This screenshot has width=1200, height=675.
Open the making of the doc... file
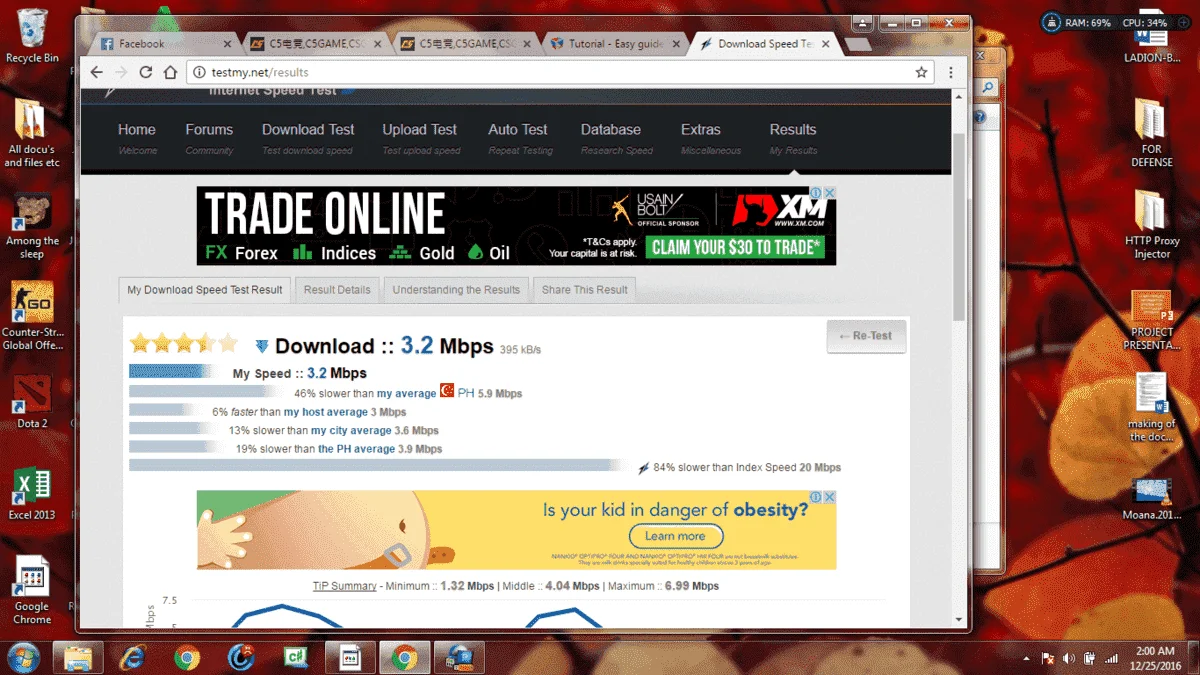pyautogui.click(x=1152, y=407)
